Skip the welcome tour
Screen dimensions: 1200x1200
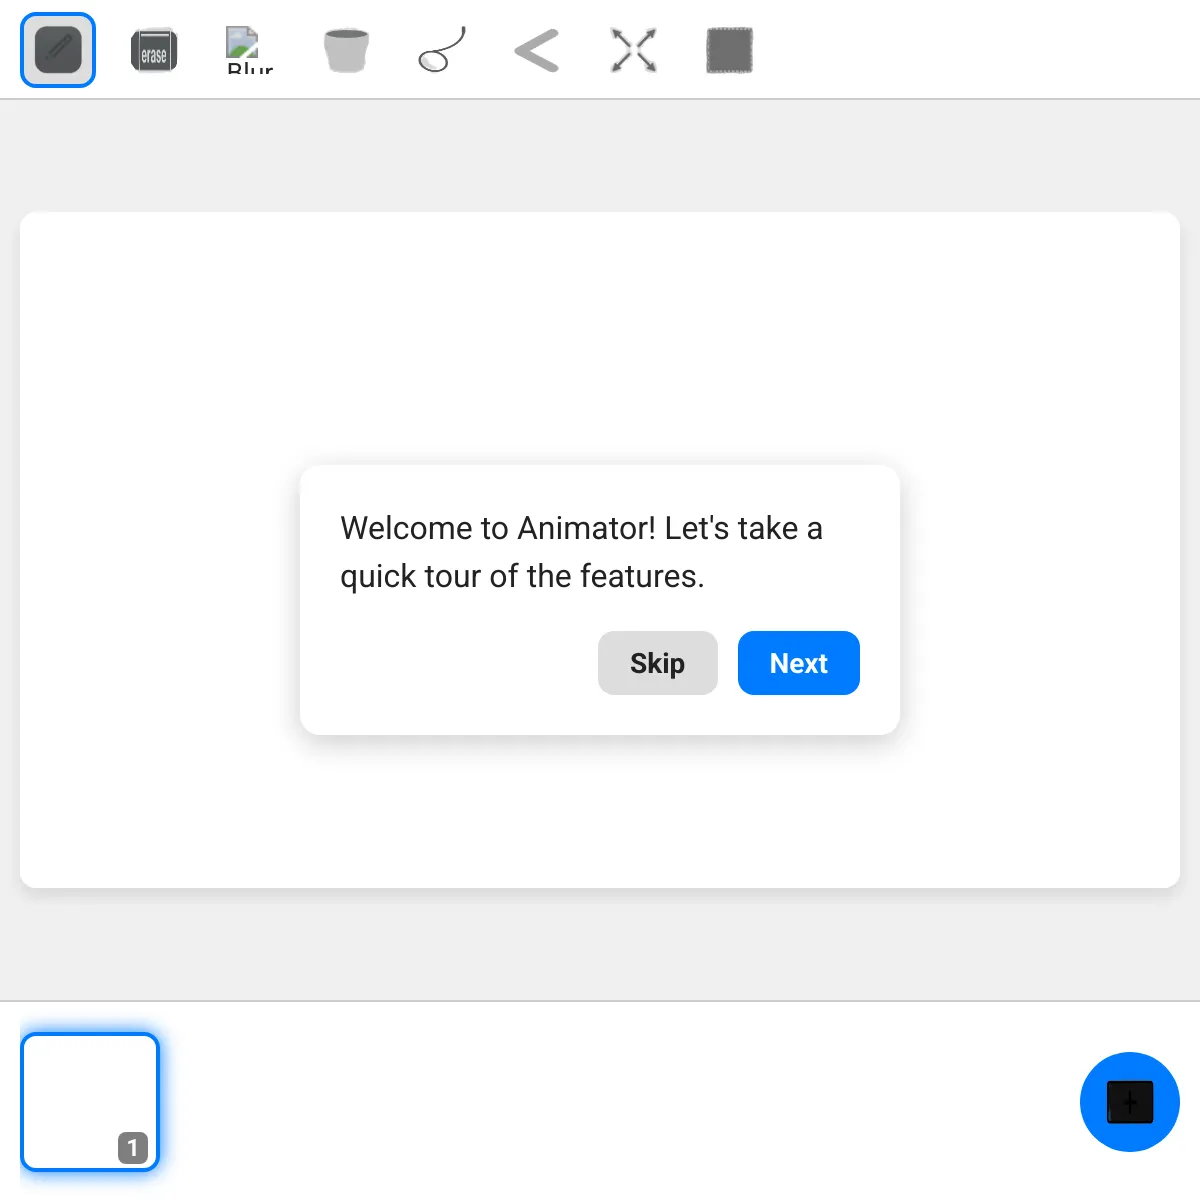(x=658, y=663)
